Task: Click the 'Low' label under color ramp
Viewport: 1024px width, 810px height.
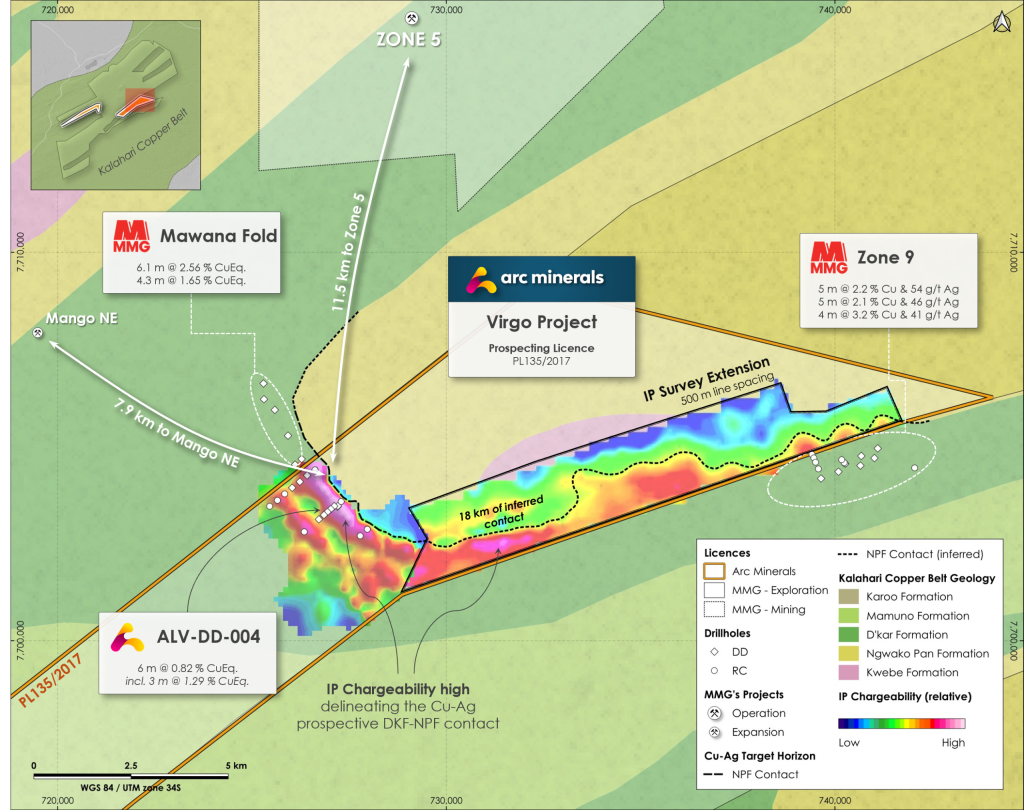Action: [849, 743]
